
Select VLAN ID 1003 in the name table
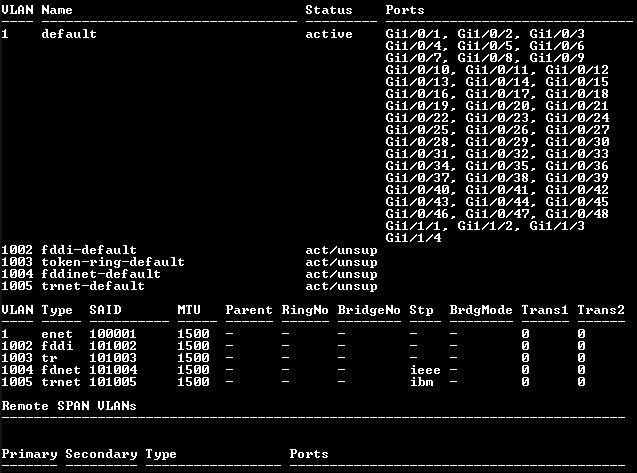tap(17, 262)
